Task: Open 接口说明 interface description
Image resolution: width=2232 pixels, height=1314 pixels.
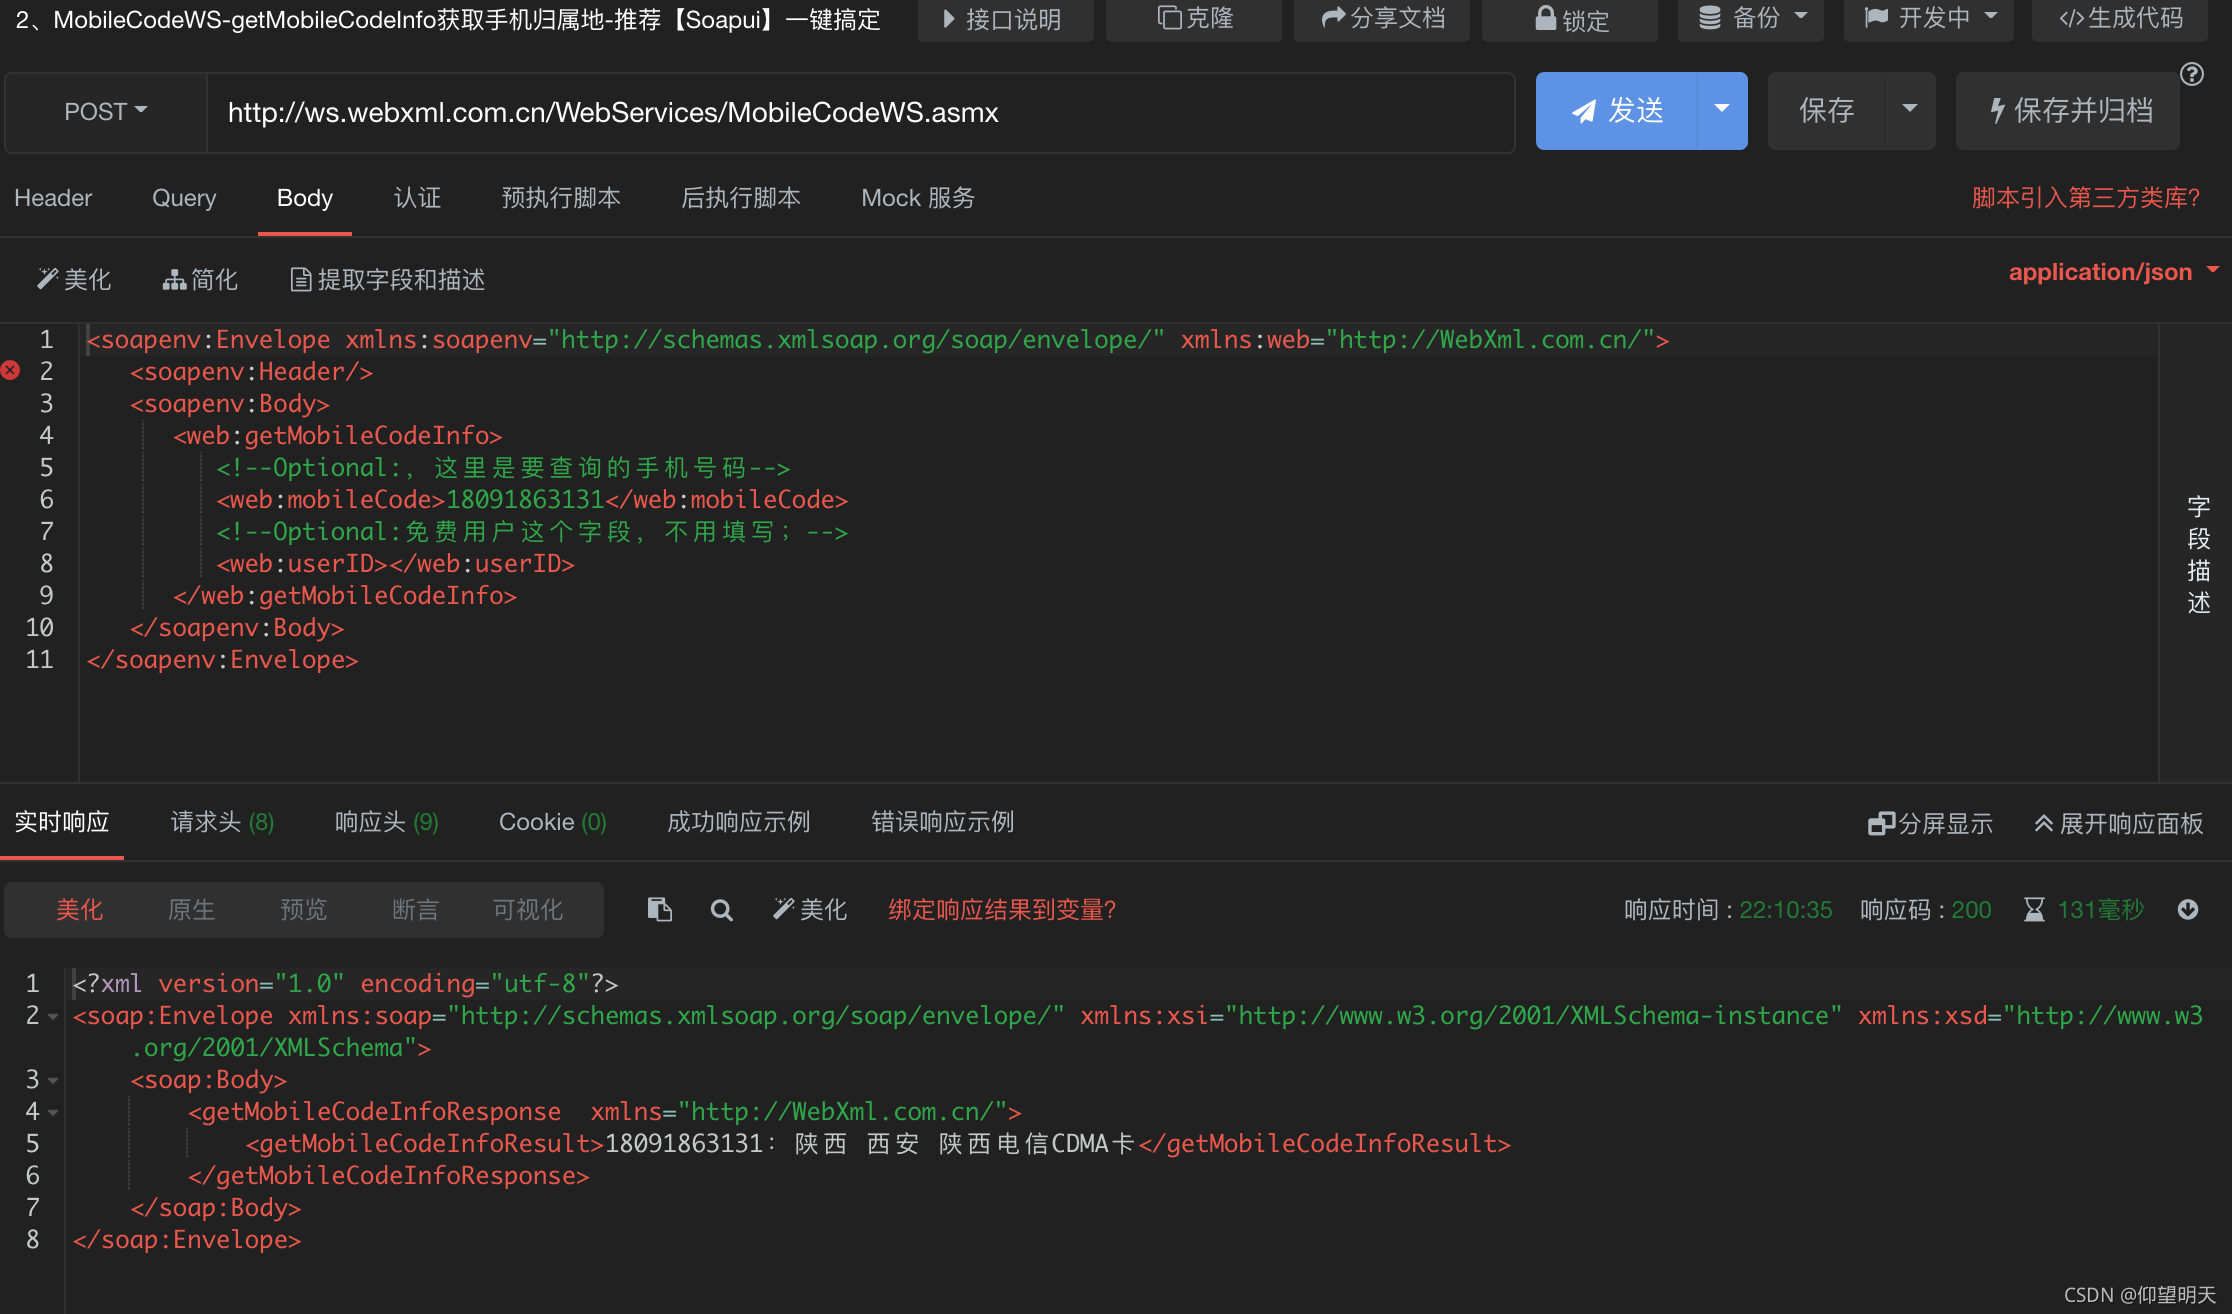Action: [1005, 18]
